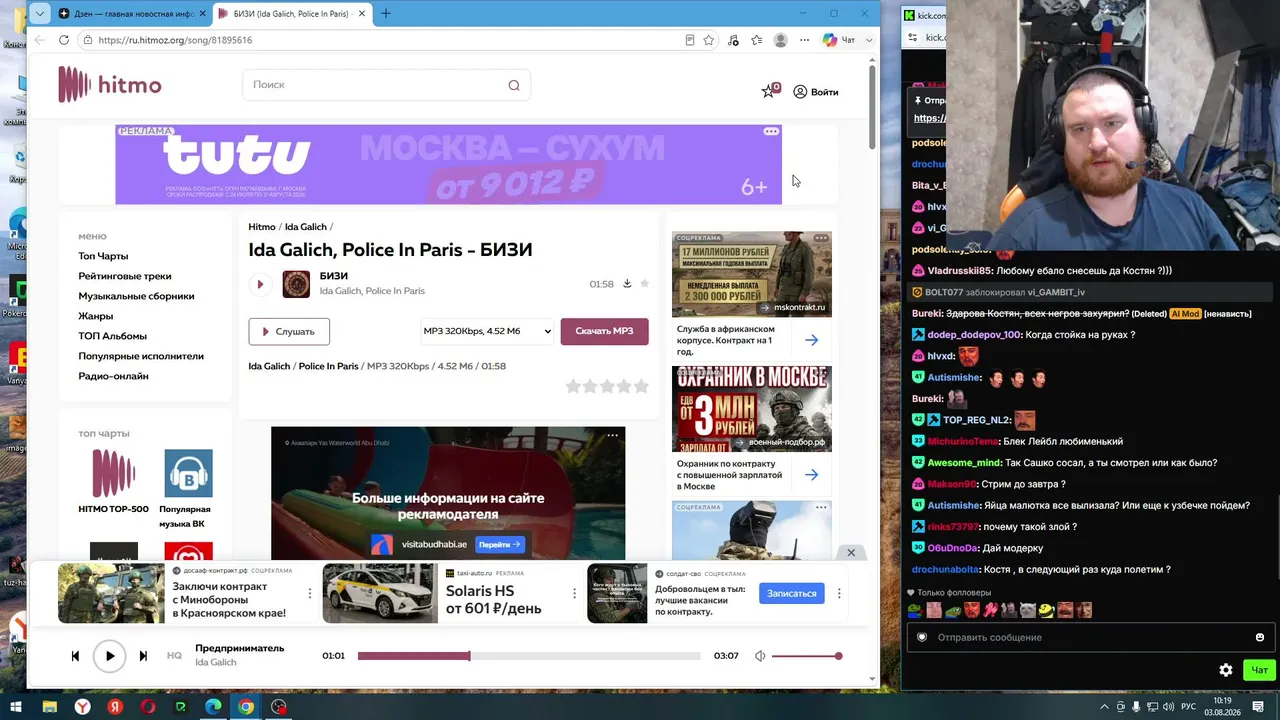Open ТОП Альбомы menu item

(x=112, y=336)
